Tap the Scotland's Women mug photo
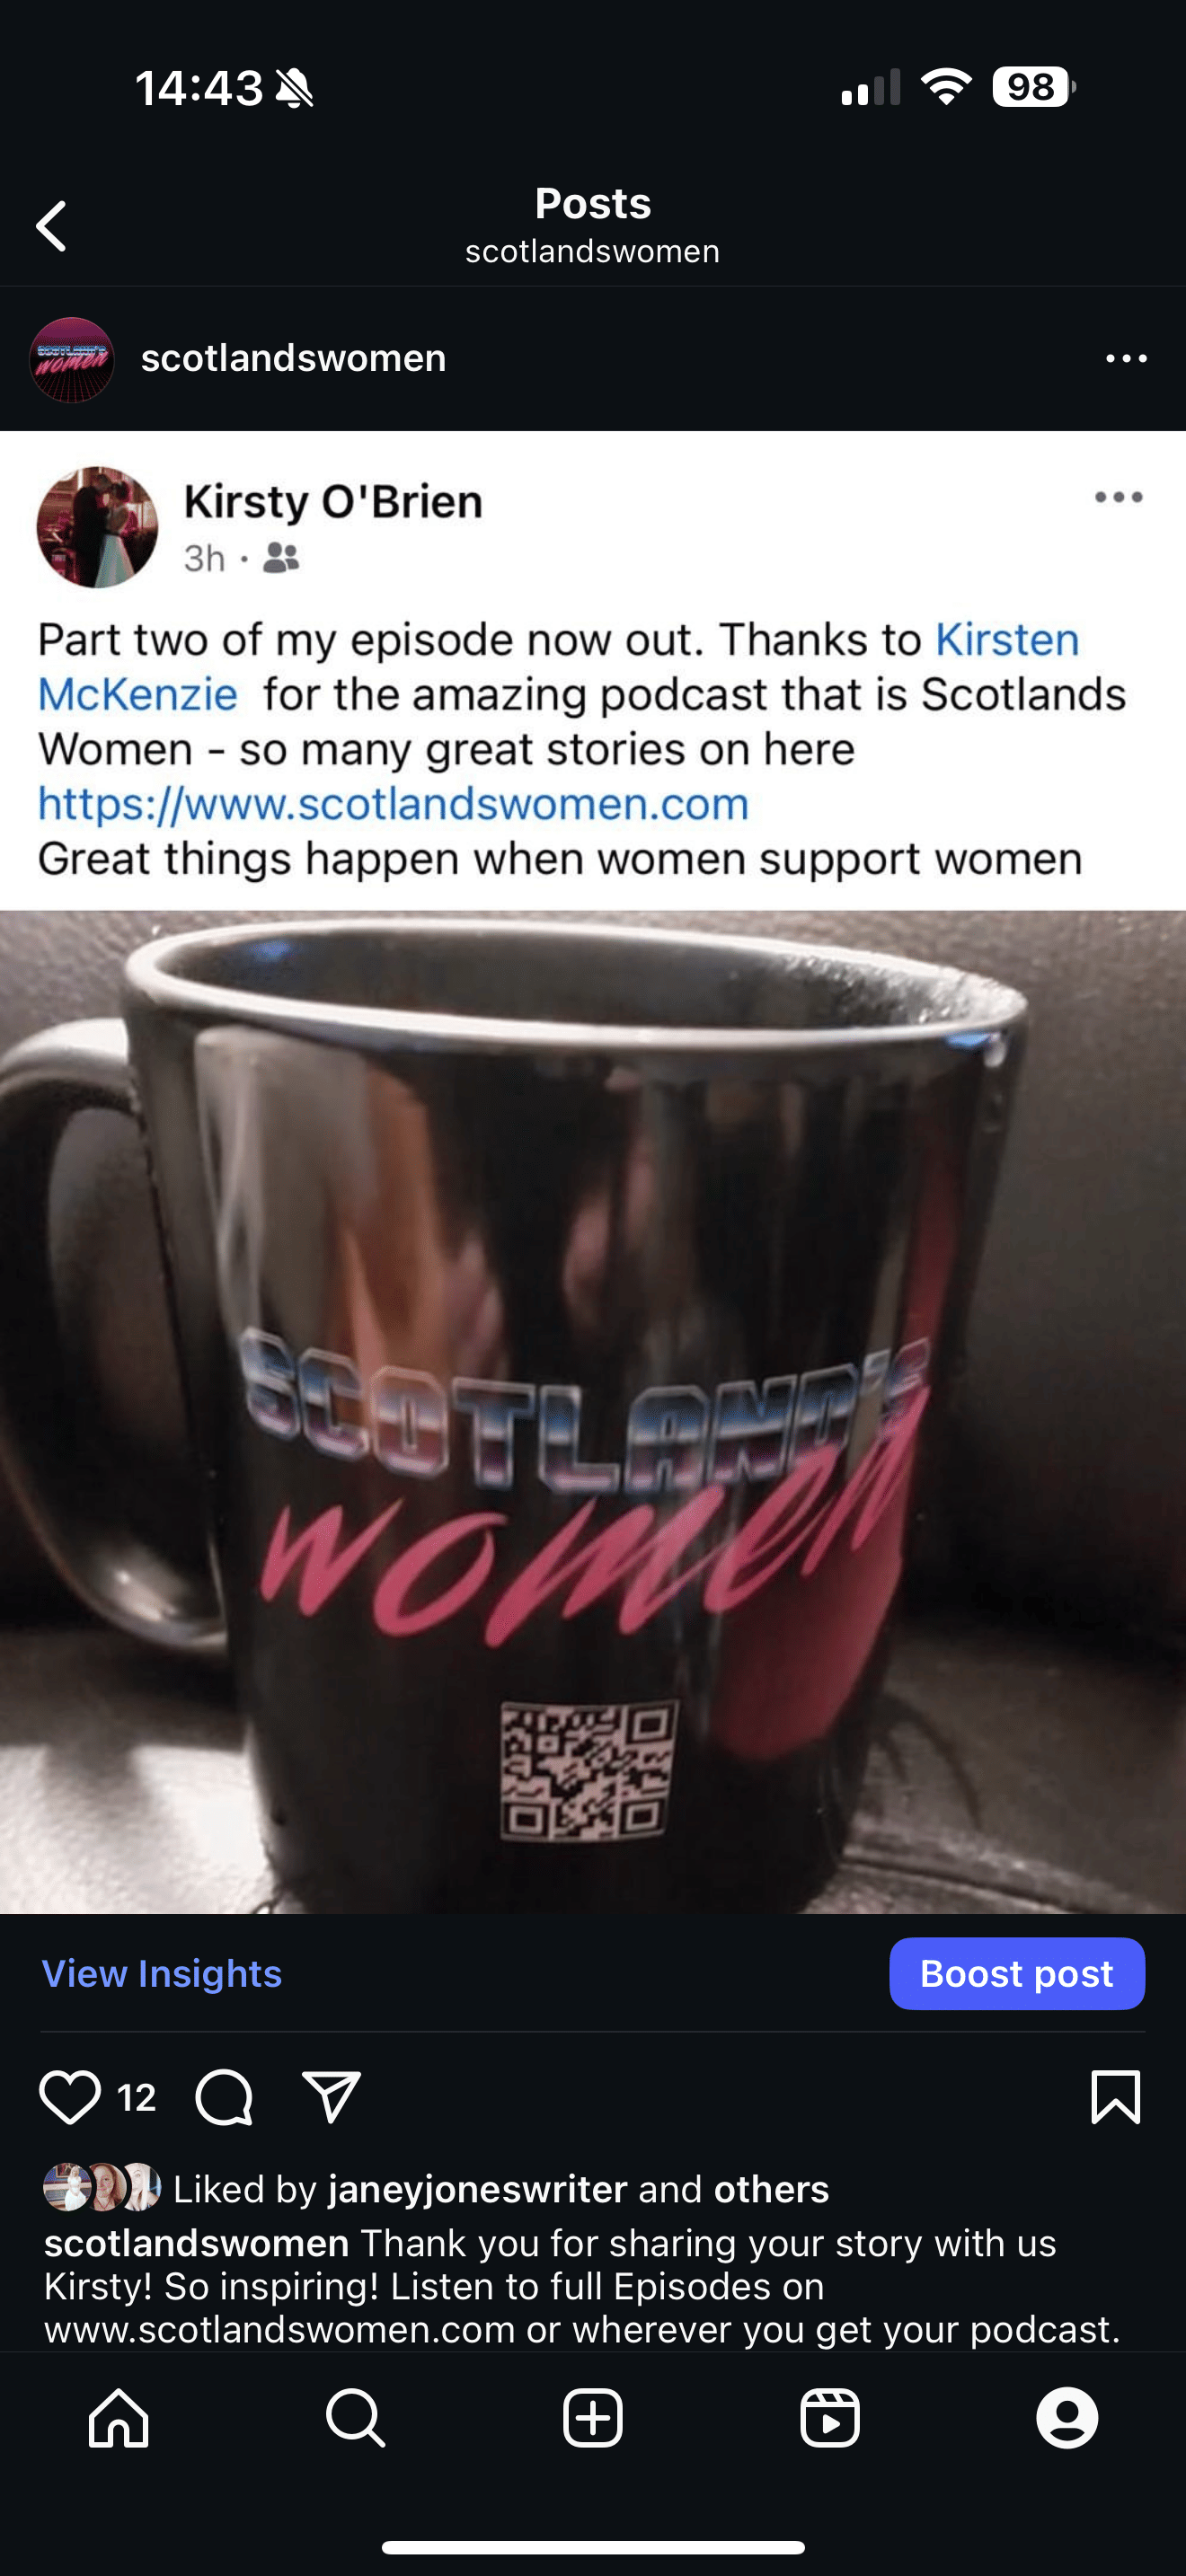1186x2576 pixels. pyautogui.click(x=593, y=1411)
